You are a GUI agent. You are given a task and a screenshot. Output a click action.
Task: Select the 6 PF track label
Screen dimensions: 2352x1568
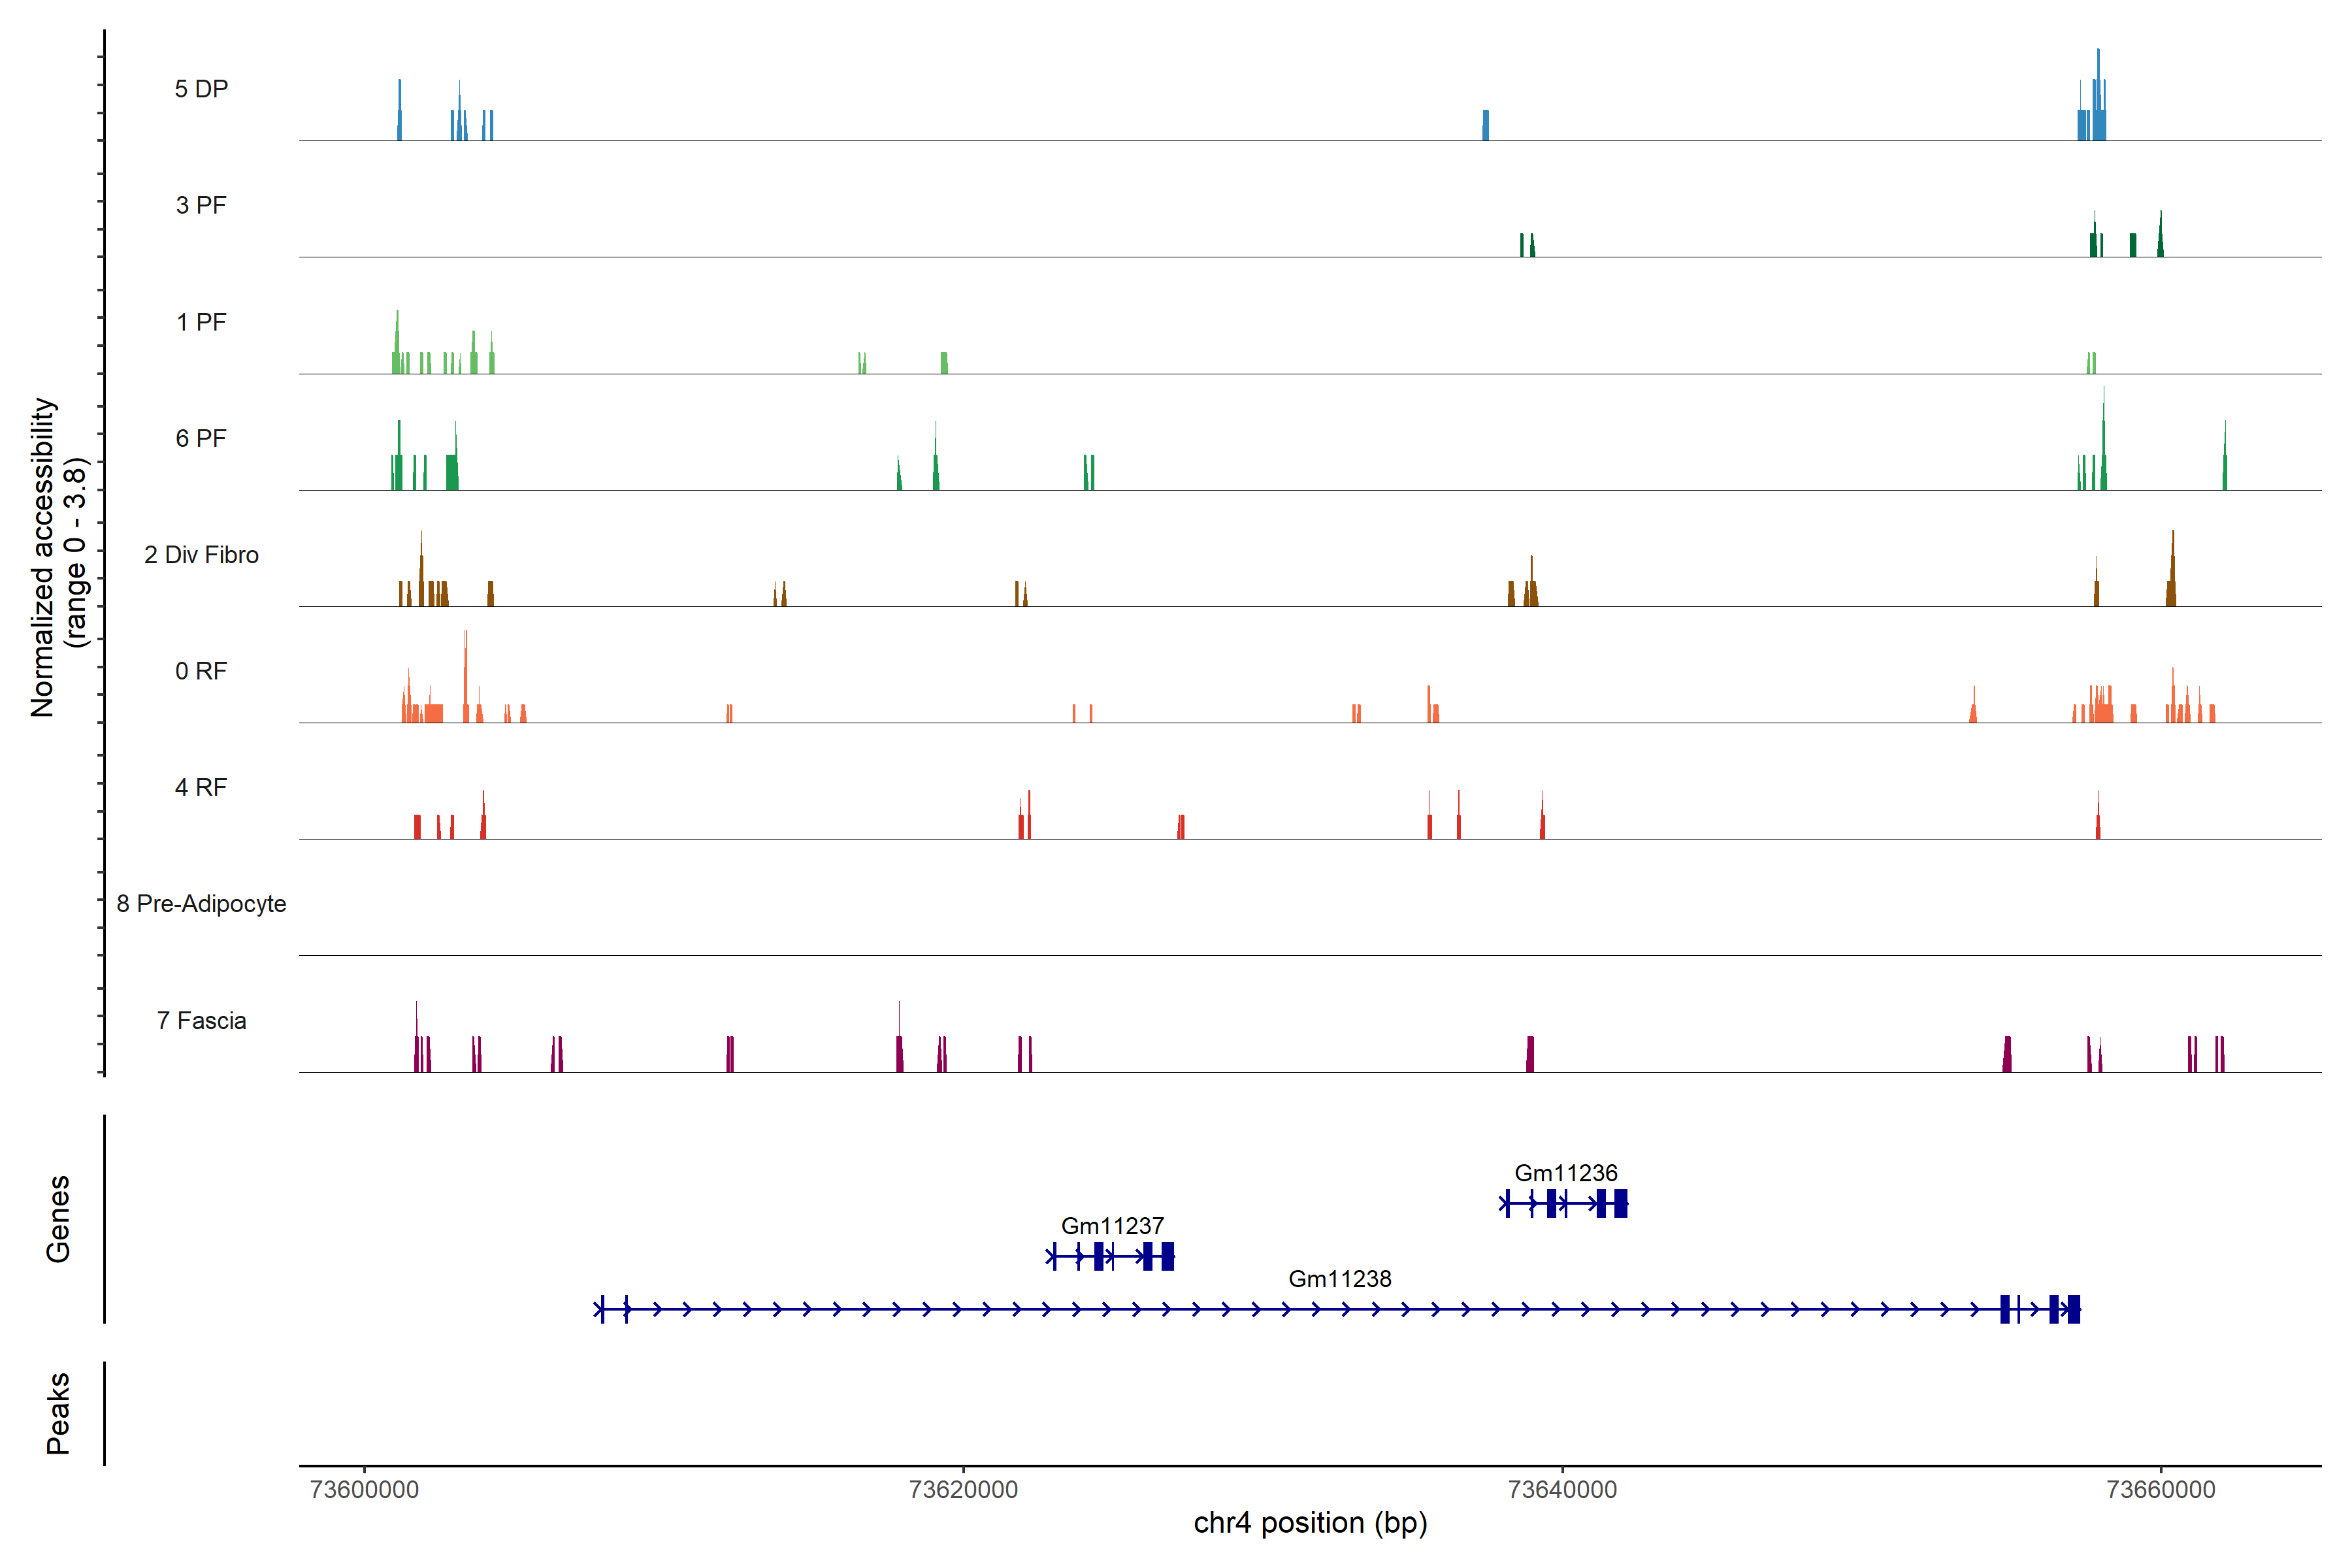tap(201, 438)
